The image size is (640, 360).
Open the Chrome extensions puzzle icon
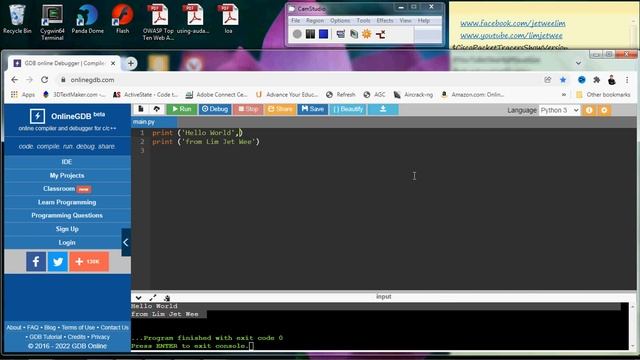(596, 80)
